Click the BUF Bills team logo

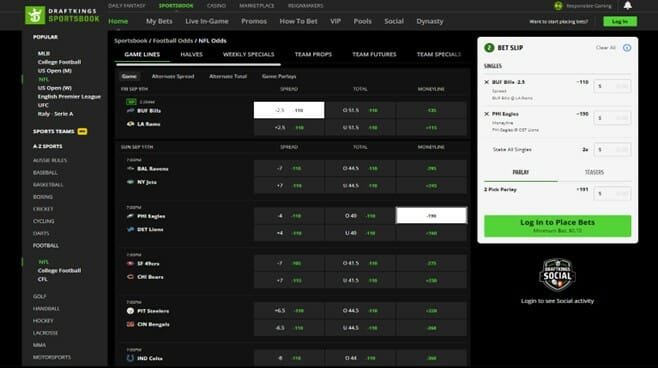coord(130,111)
